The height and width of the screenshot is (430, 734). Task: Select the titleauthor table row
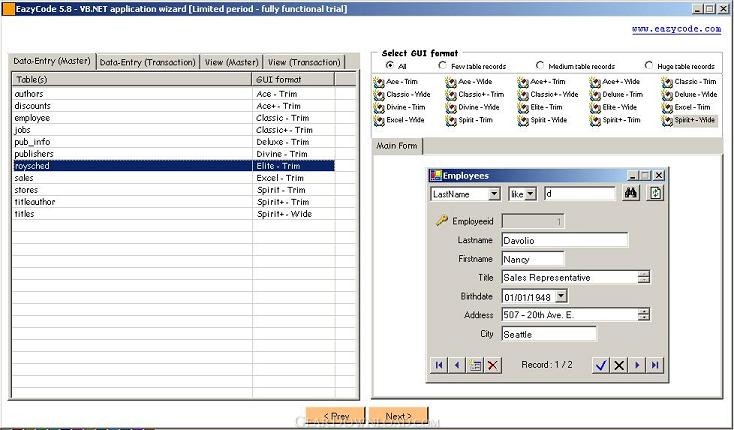point(174,202)
